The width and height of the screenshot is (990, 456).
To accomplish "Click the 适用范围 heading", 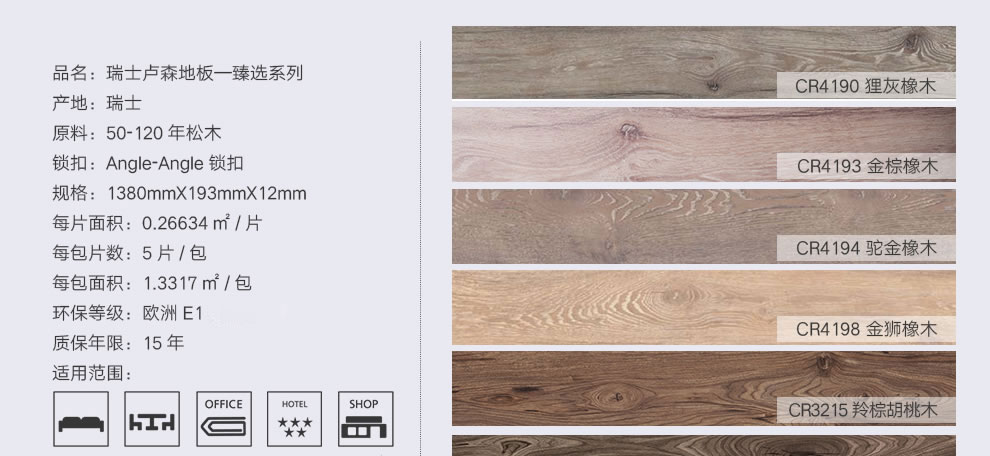I will [93, 373].
